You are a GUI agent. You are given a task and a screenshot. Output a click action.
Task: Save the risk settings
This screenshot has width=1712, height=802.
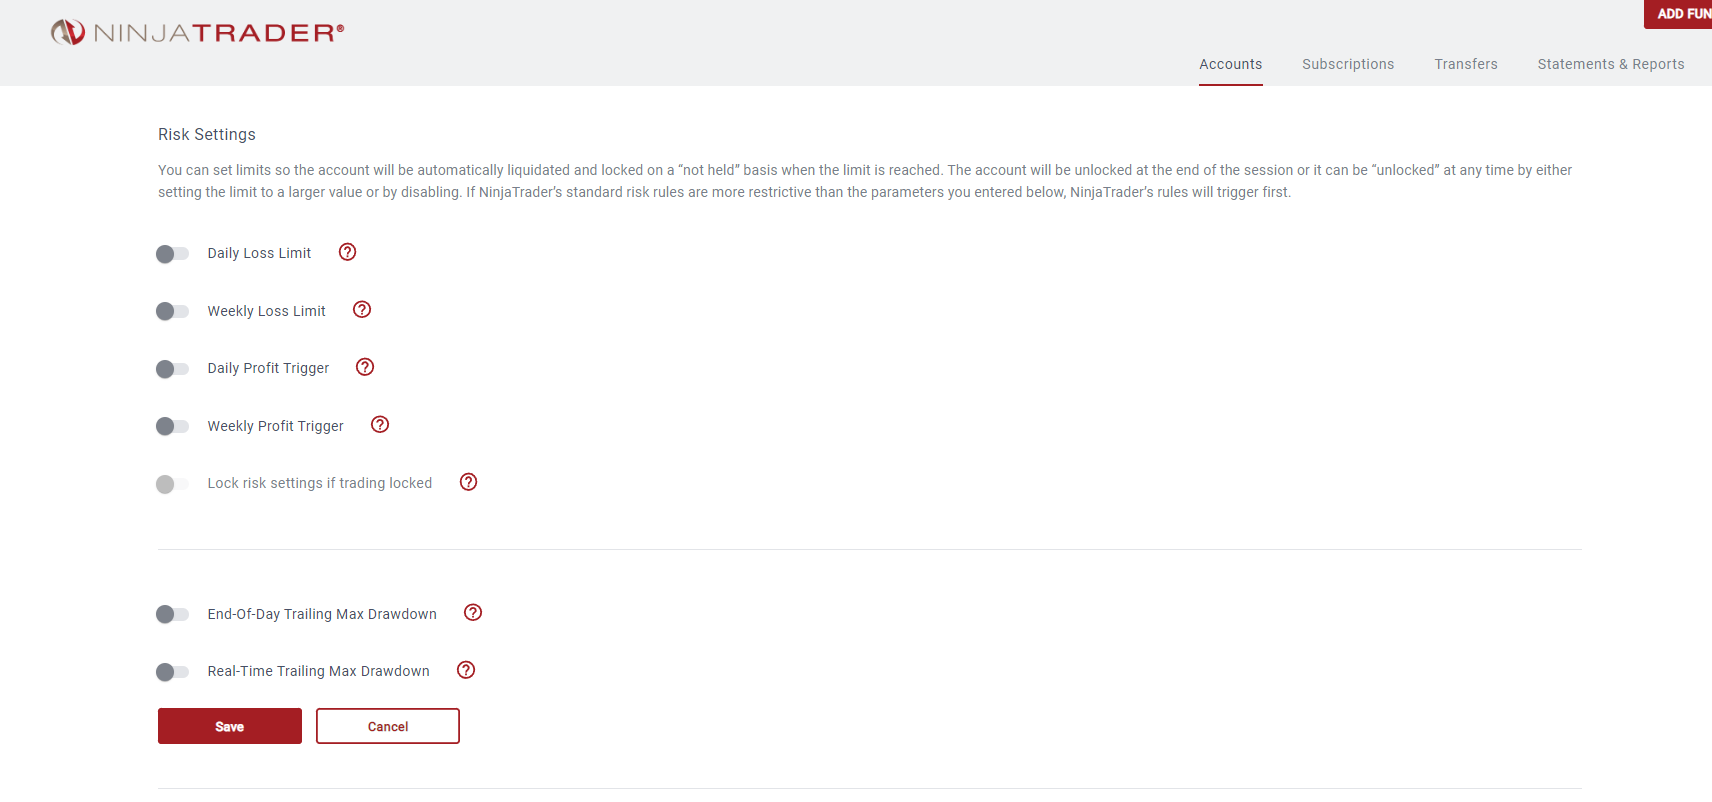230,726
